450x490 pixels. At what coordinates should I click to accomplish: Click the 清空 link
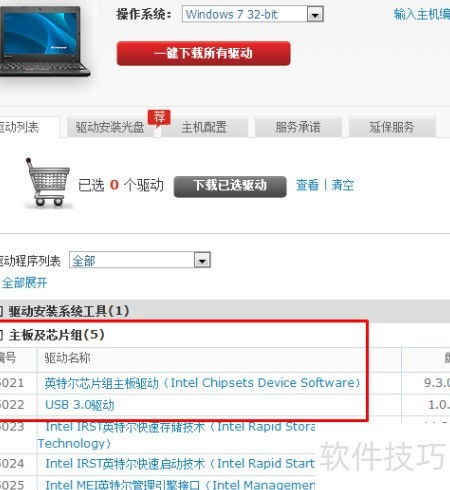(342, 185)
